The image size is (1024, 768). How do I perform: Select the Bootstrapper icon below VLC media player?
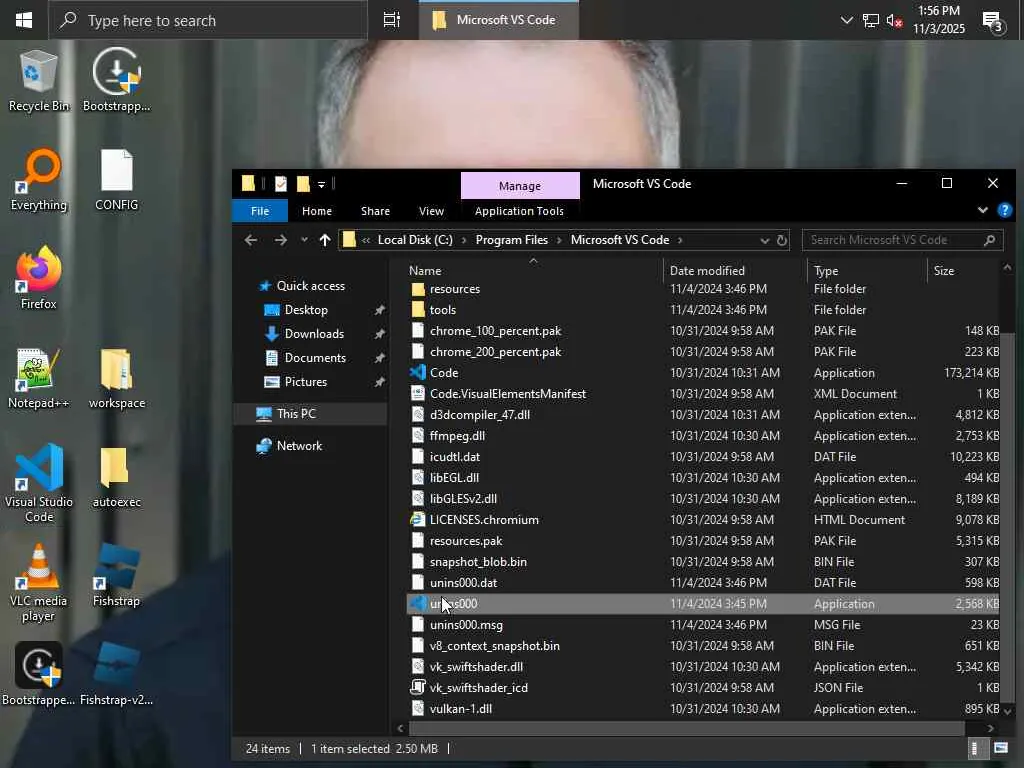tap(39, 674)
